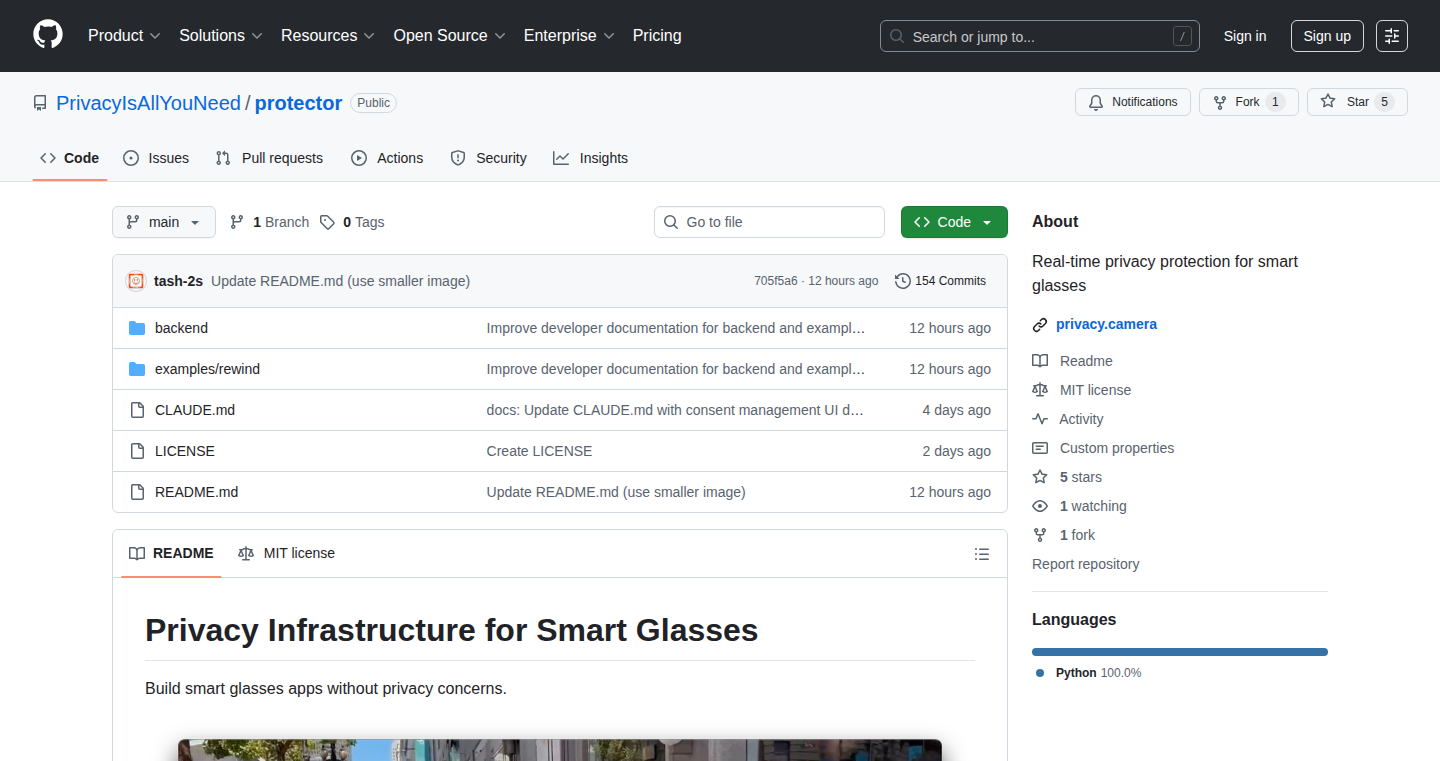Click the note icon next to Custom properties
Image resolution: width=1440 pixels, height=761 pixels.
click(1040, 448)
